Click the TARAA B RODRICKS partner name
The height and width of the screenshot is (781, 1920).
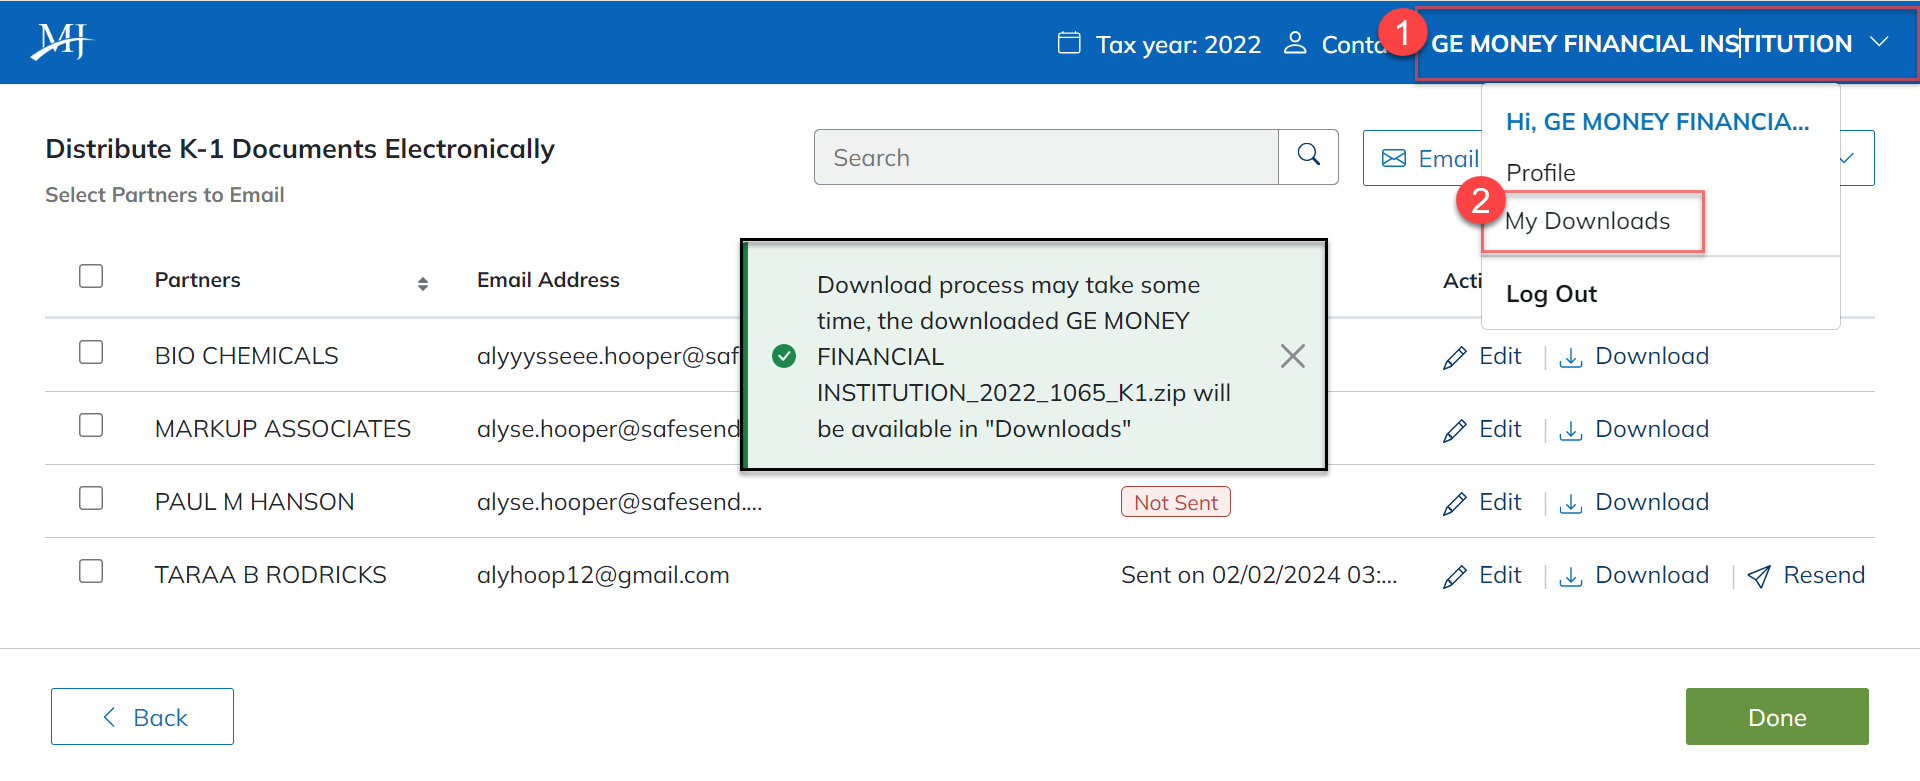click(x=271, y=575)
